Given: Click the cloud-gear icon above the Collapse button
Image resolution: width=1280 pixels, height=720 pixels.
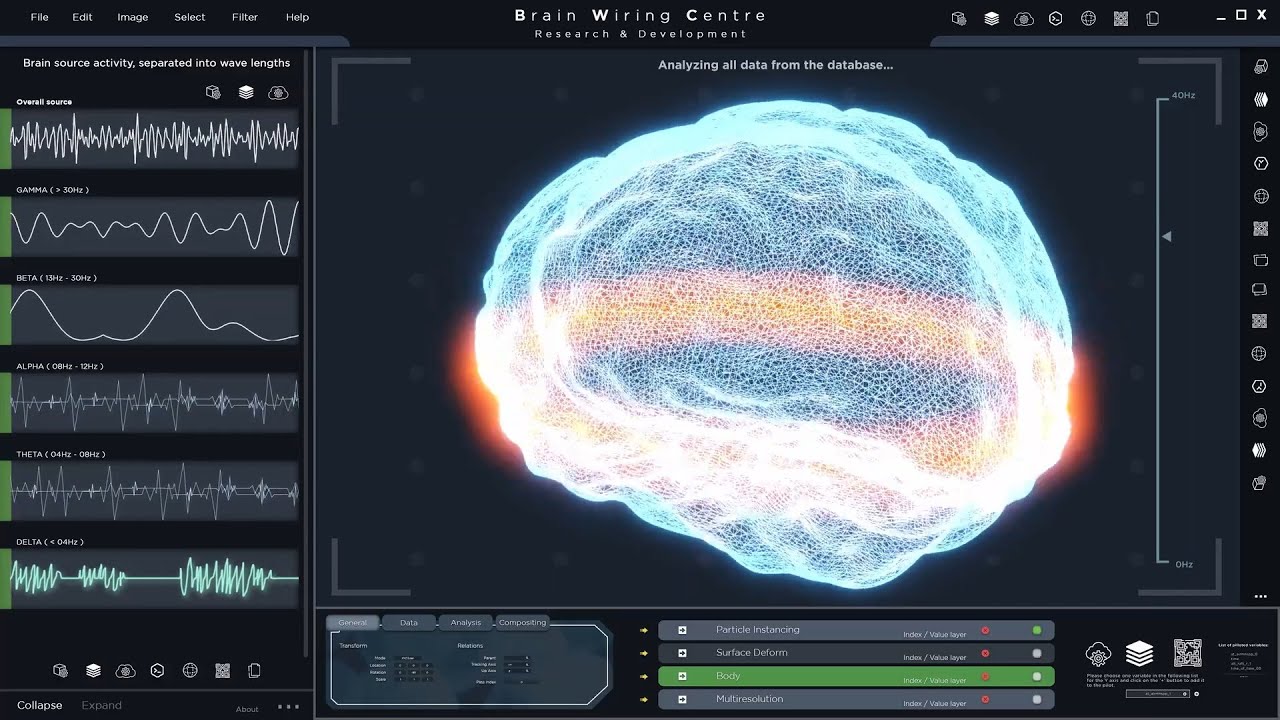Looking at the screenshot, I should point(125,670).
